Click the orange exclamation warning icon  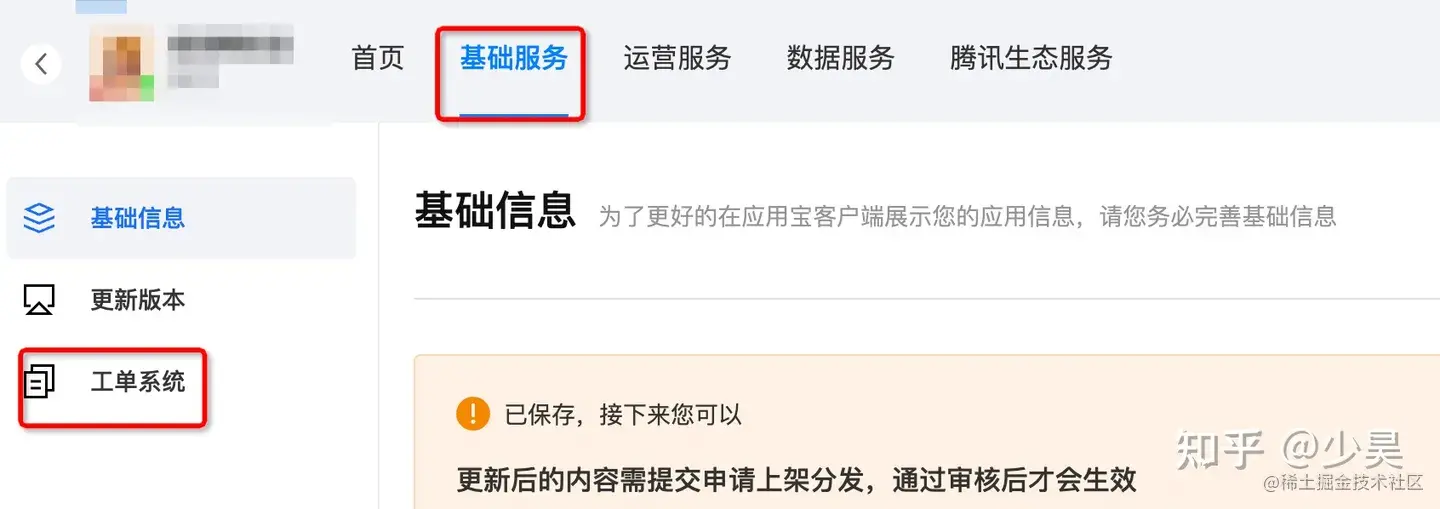click(473, 413)
